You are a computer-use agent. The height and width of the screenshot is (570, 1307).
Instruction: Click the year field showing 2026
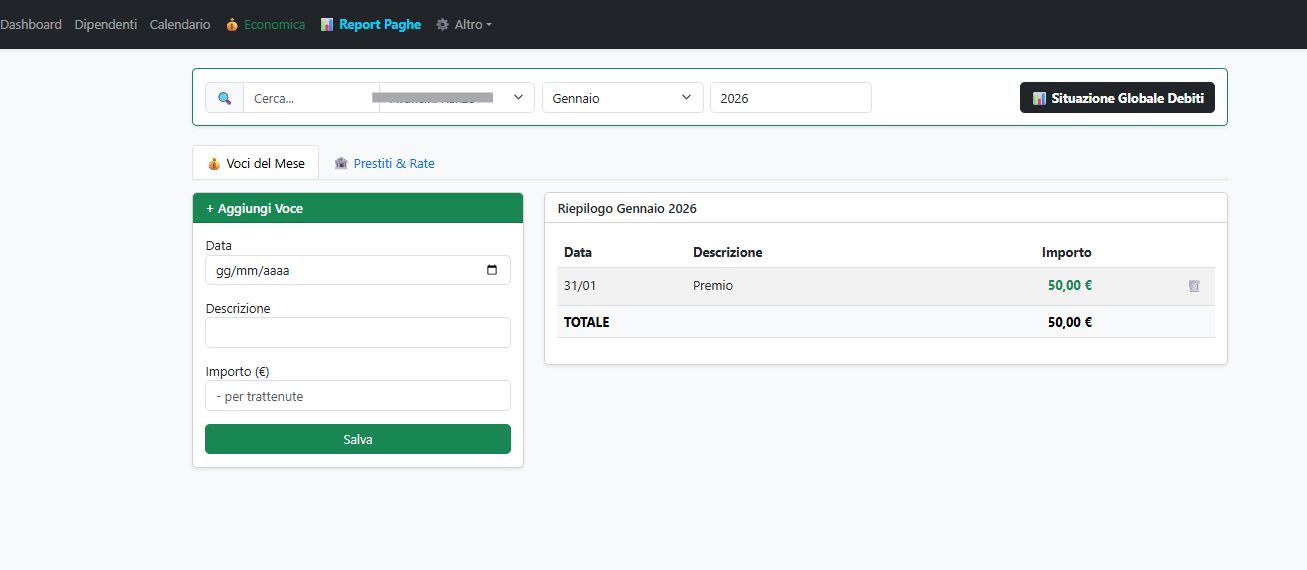coord(790,98)
